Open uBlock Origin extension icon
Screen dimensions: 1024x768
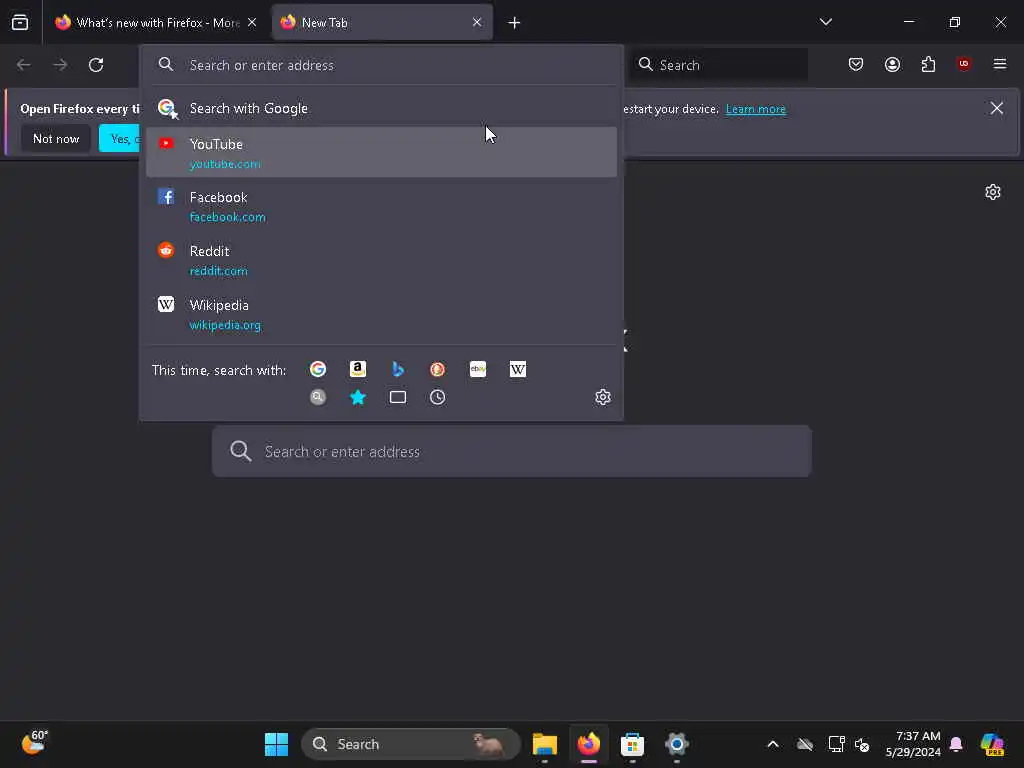[x=963, y=63]
